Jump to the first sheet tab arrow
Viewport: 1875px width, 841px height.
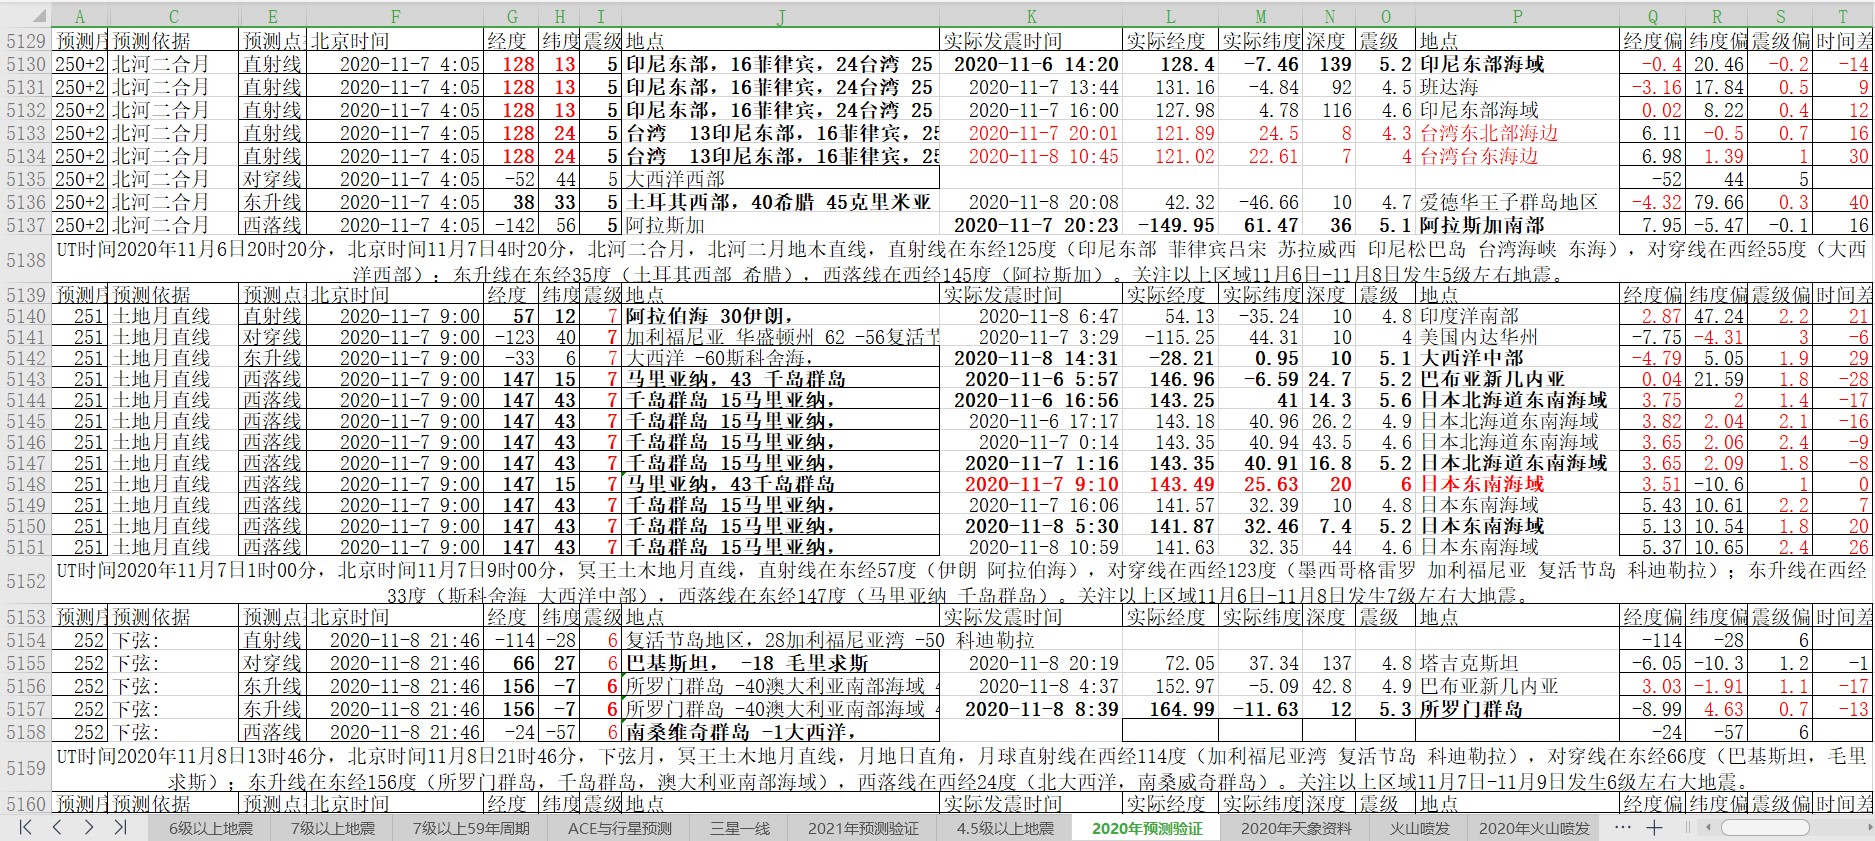(x=26, y=827)
